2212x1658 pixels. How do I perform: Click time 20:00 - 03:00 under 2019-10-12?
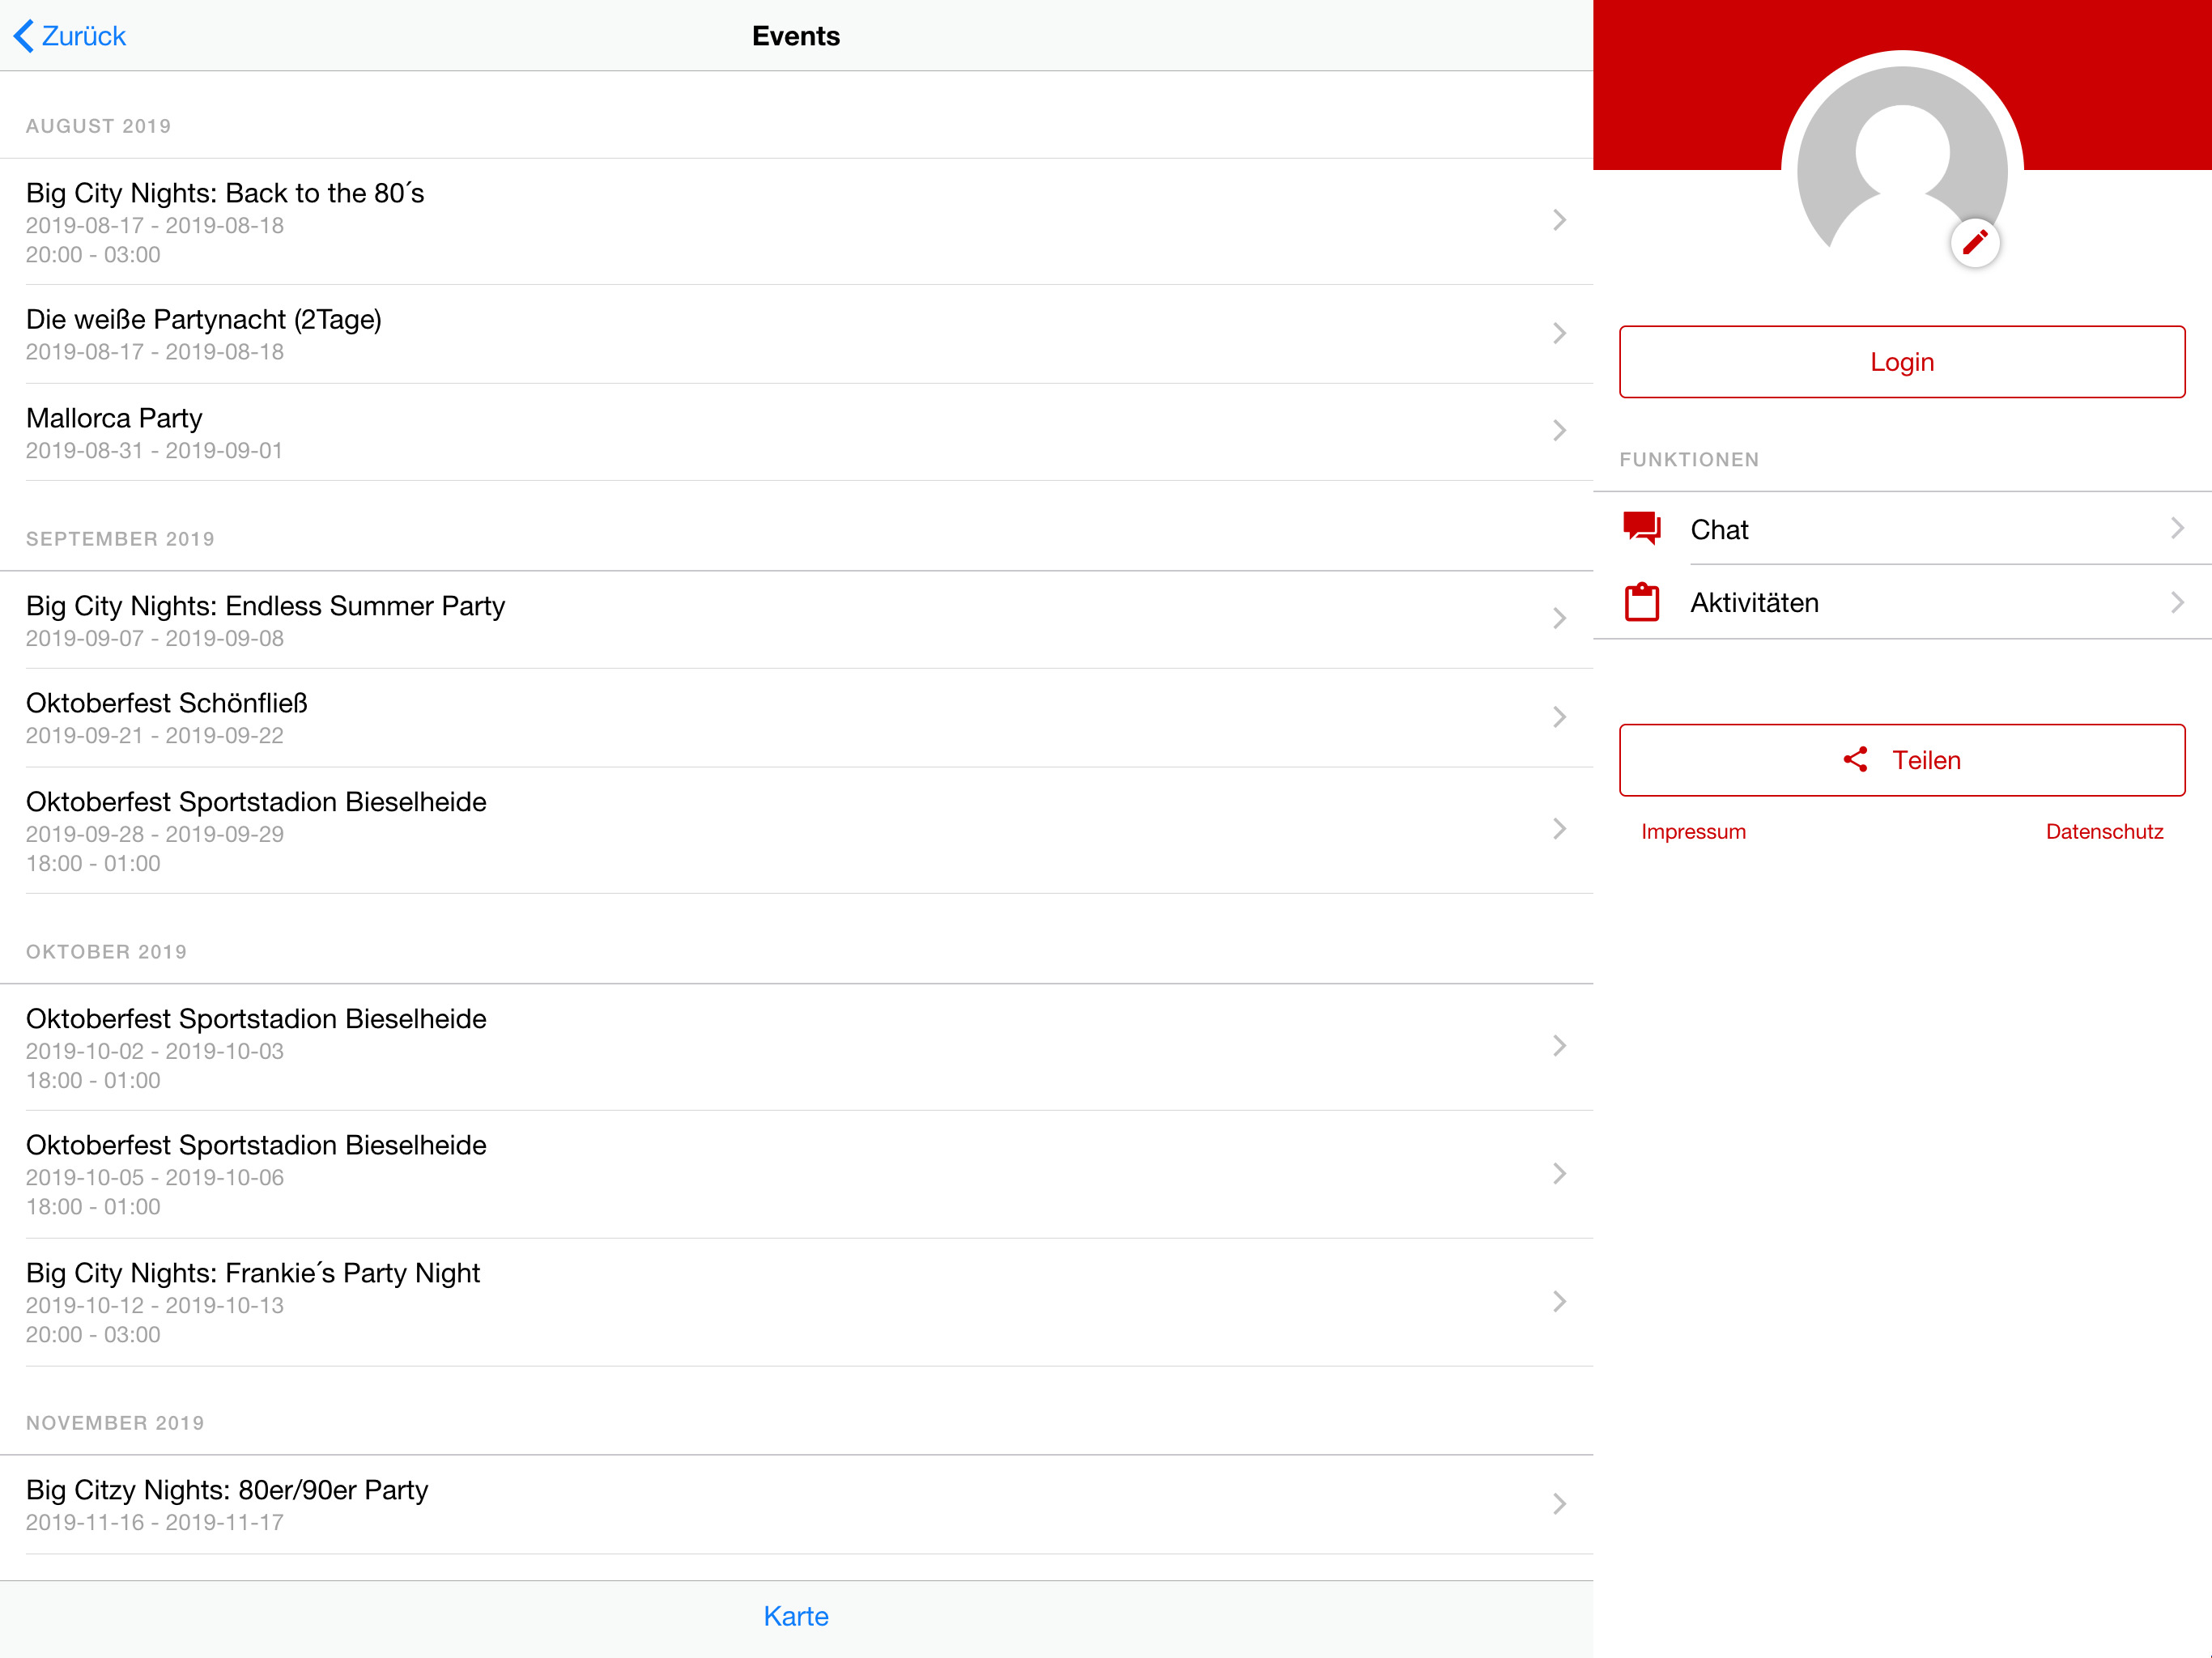tap(93, 1335)
